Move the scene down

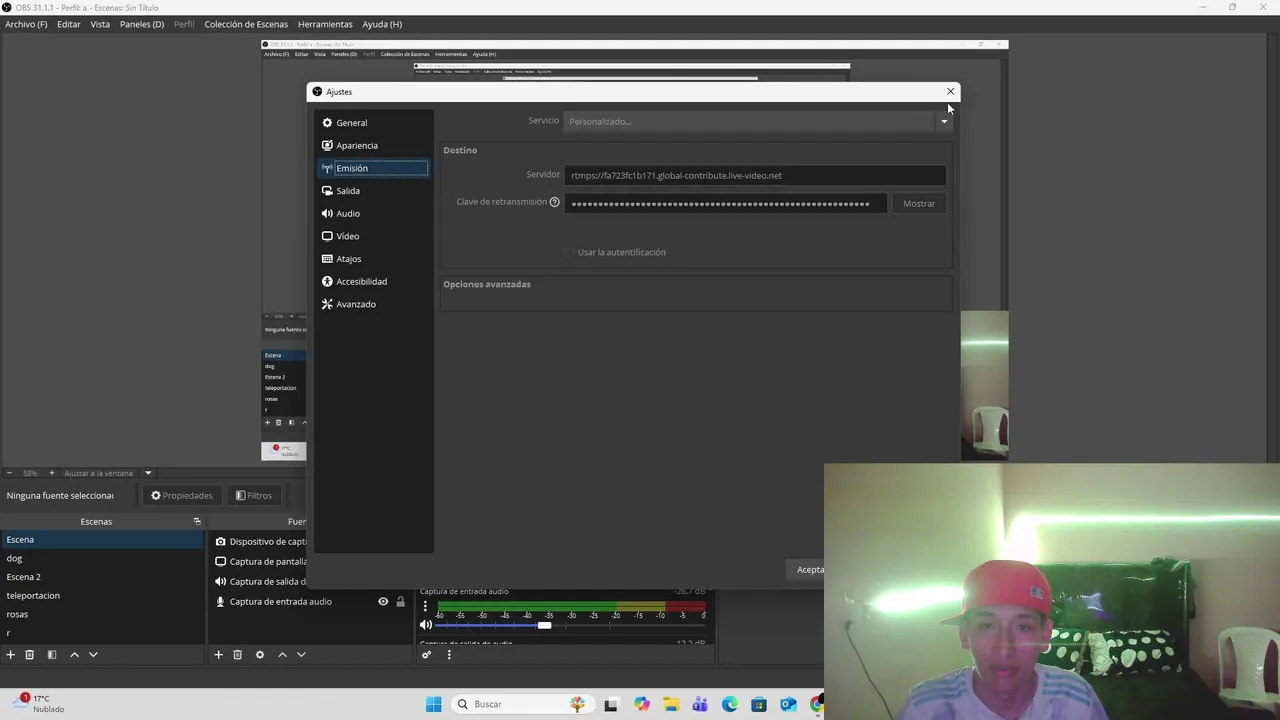[x=93, y=655]
